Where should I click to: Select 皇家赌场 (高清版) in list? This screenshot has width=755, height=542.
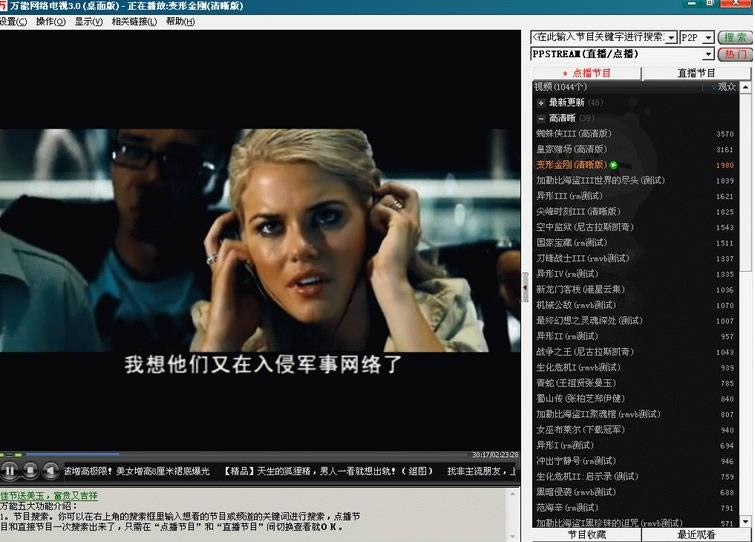tap(635, 149)
